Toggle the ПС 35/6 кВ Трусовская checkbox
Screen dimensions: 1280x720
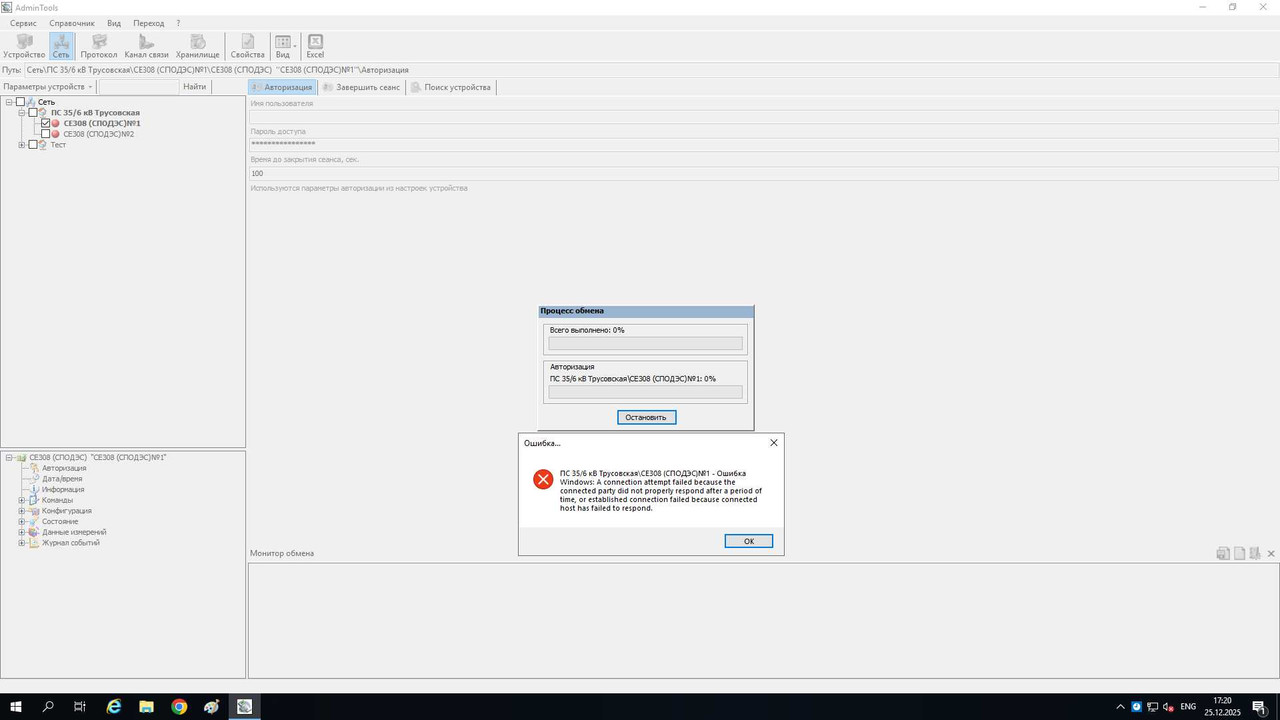[x=33, y=113]
